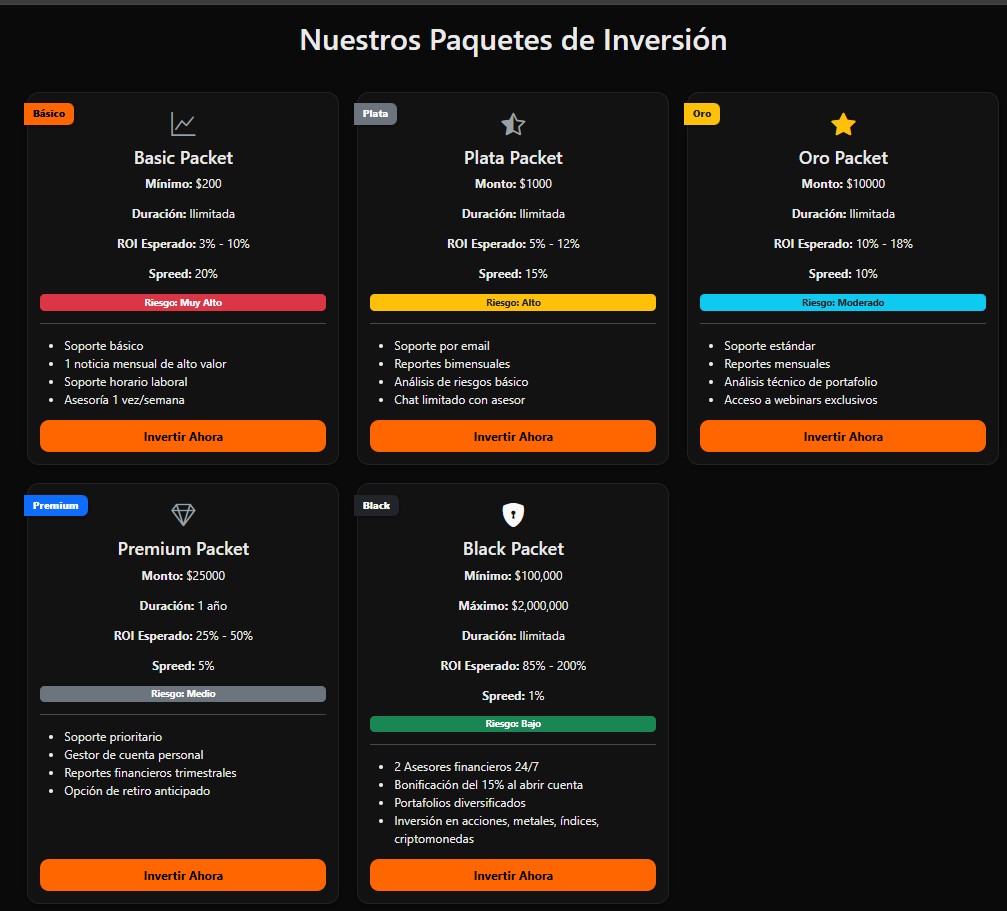Click the Nuestros Paquetes de Inversión heading
Image resolution: width=1007 pixels, height=911 pixels.
coord(513,40)
